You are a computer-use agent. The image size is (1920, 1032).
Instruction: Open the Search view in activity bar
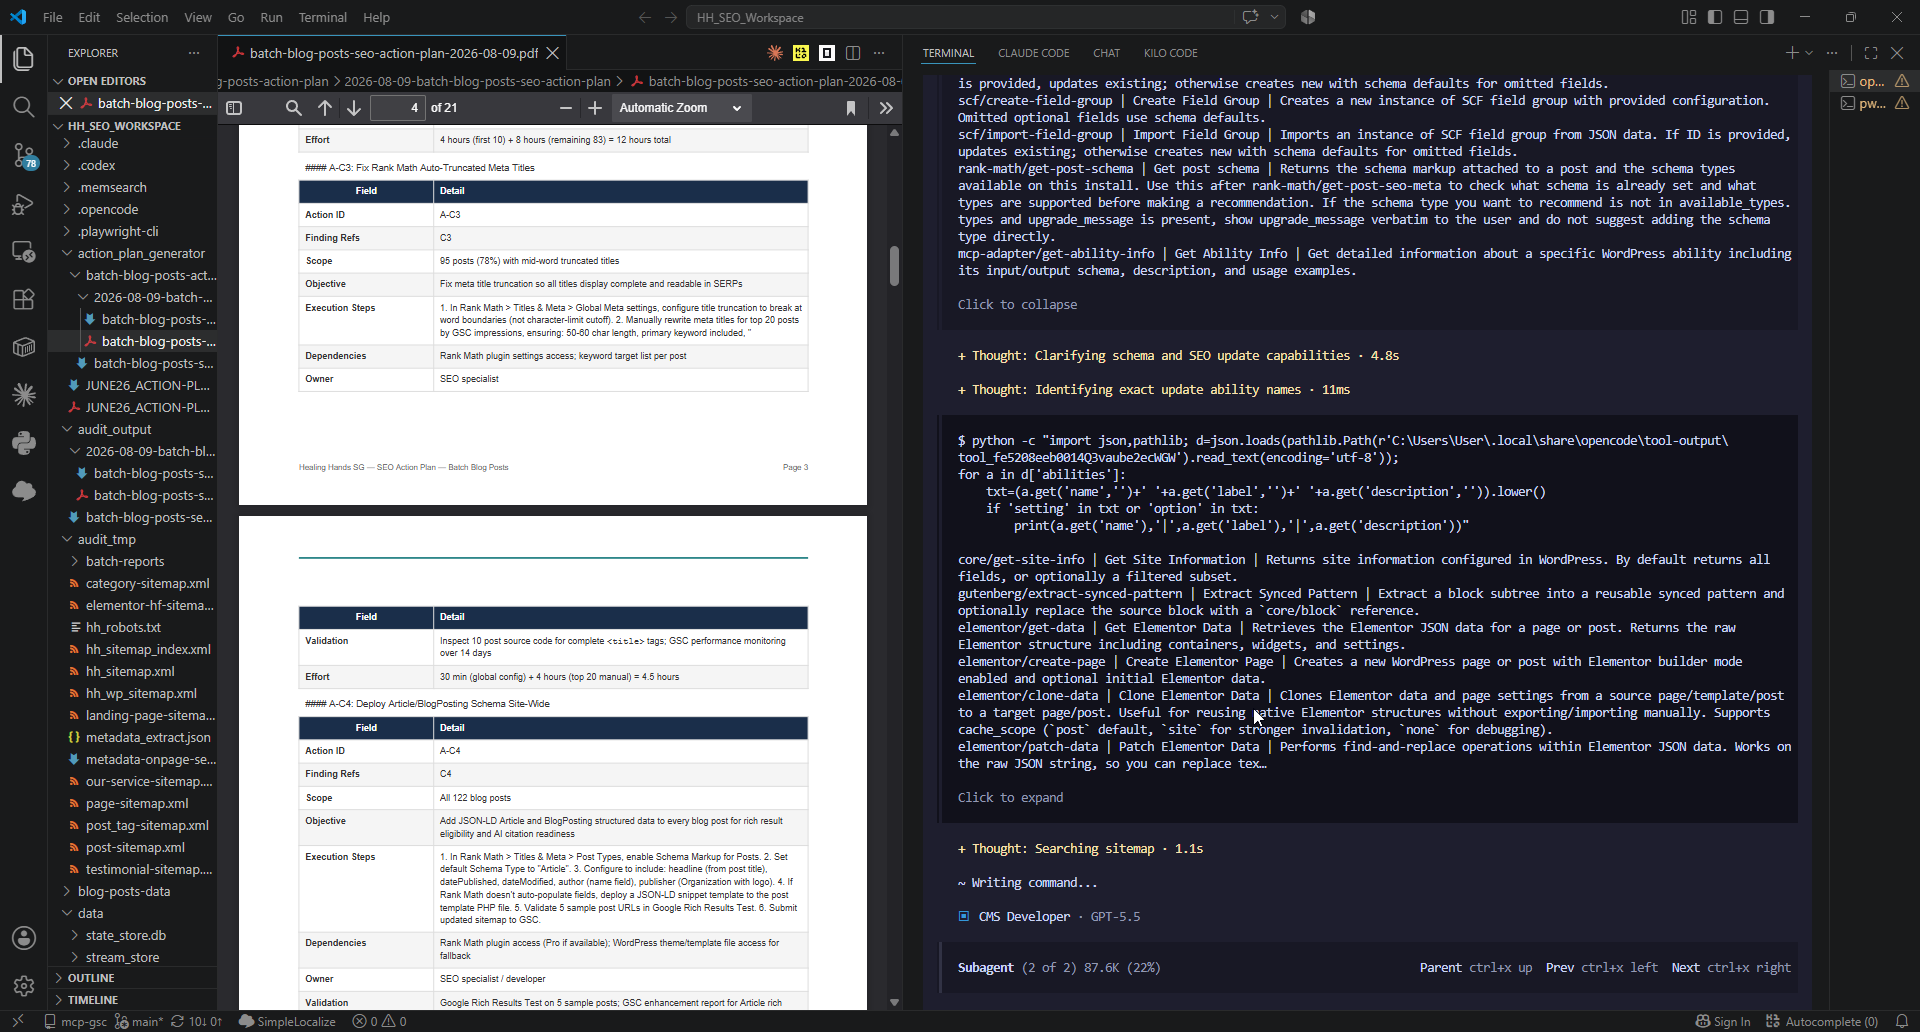(x=24, y=107)
